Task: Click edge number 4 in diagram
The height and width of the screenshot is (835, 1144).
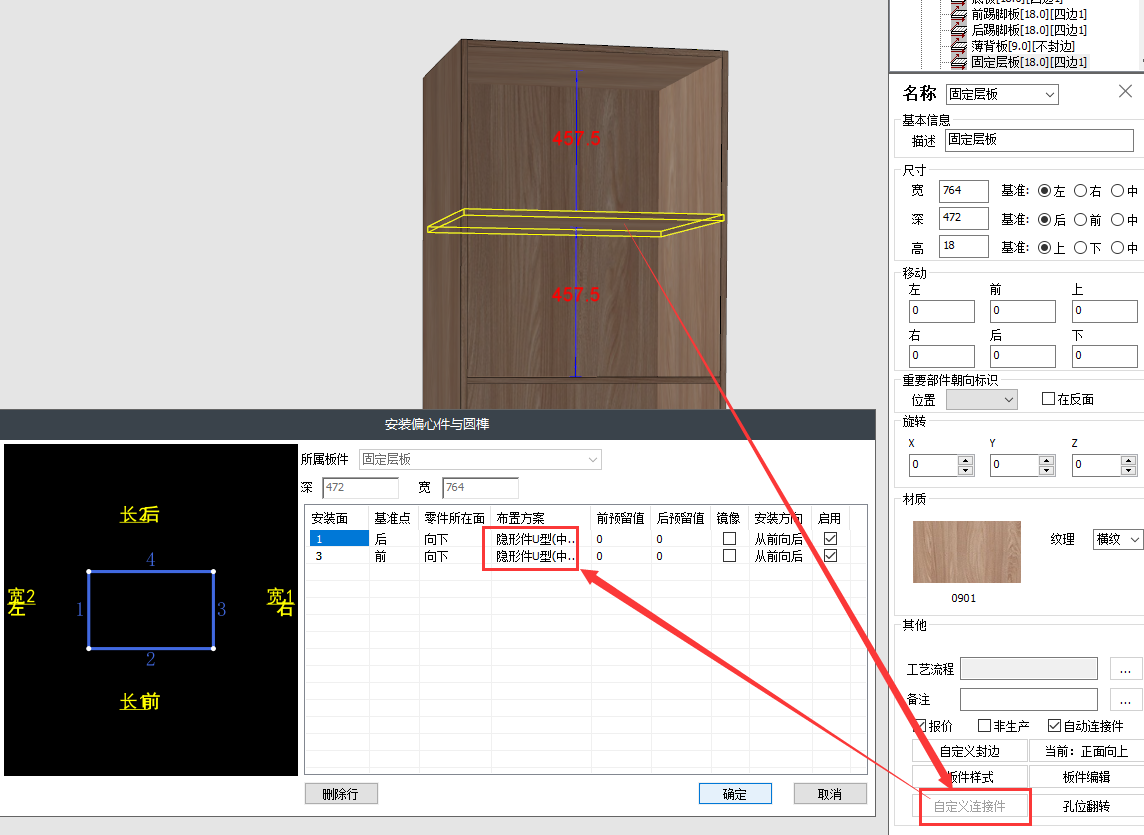Action: pyautogui.click(x=151, y=560)
